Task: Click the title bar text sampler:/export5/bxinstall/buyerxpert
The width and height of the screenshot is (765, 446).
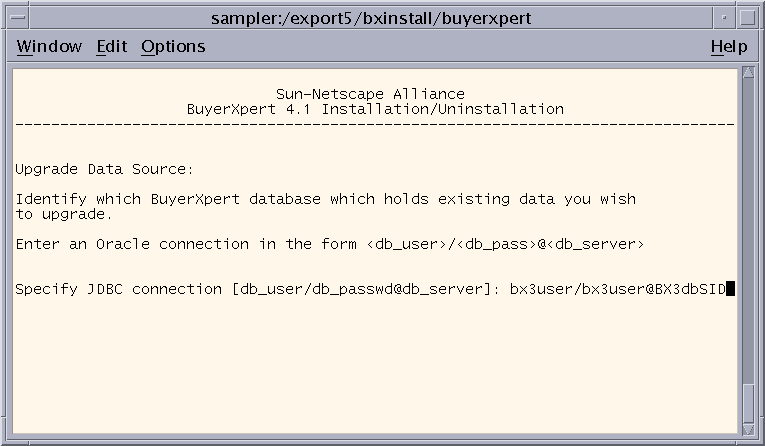Action: point(371,19)
